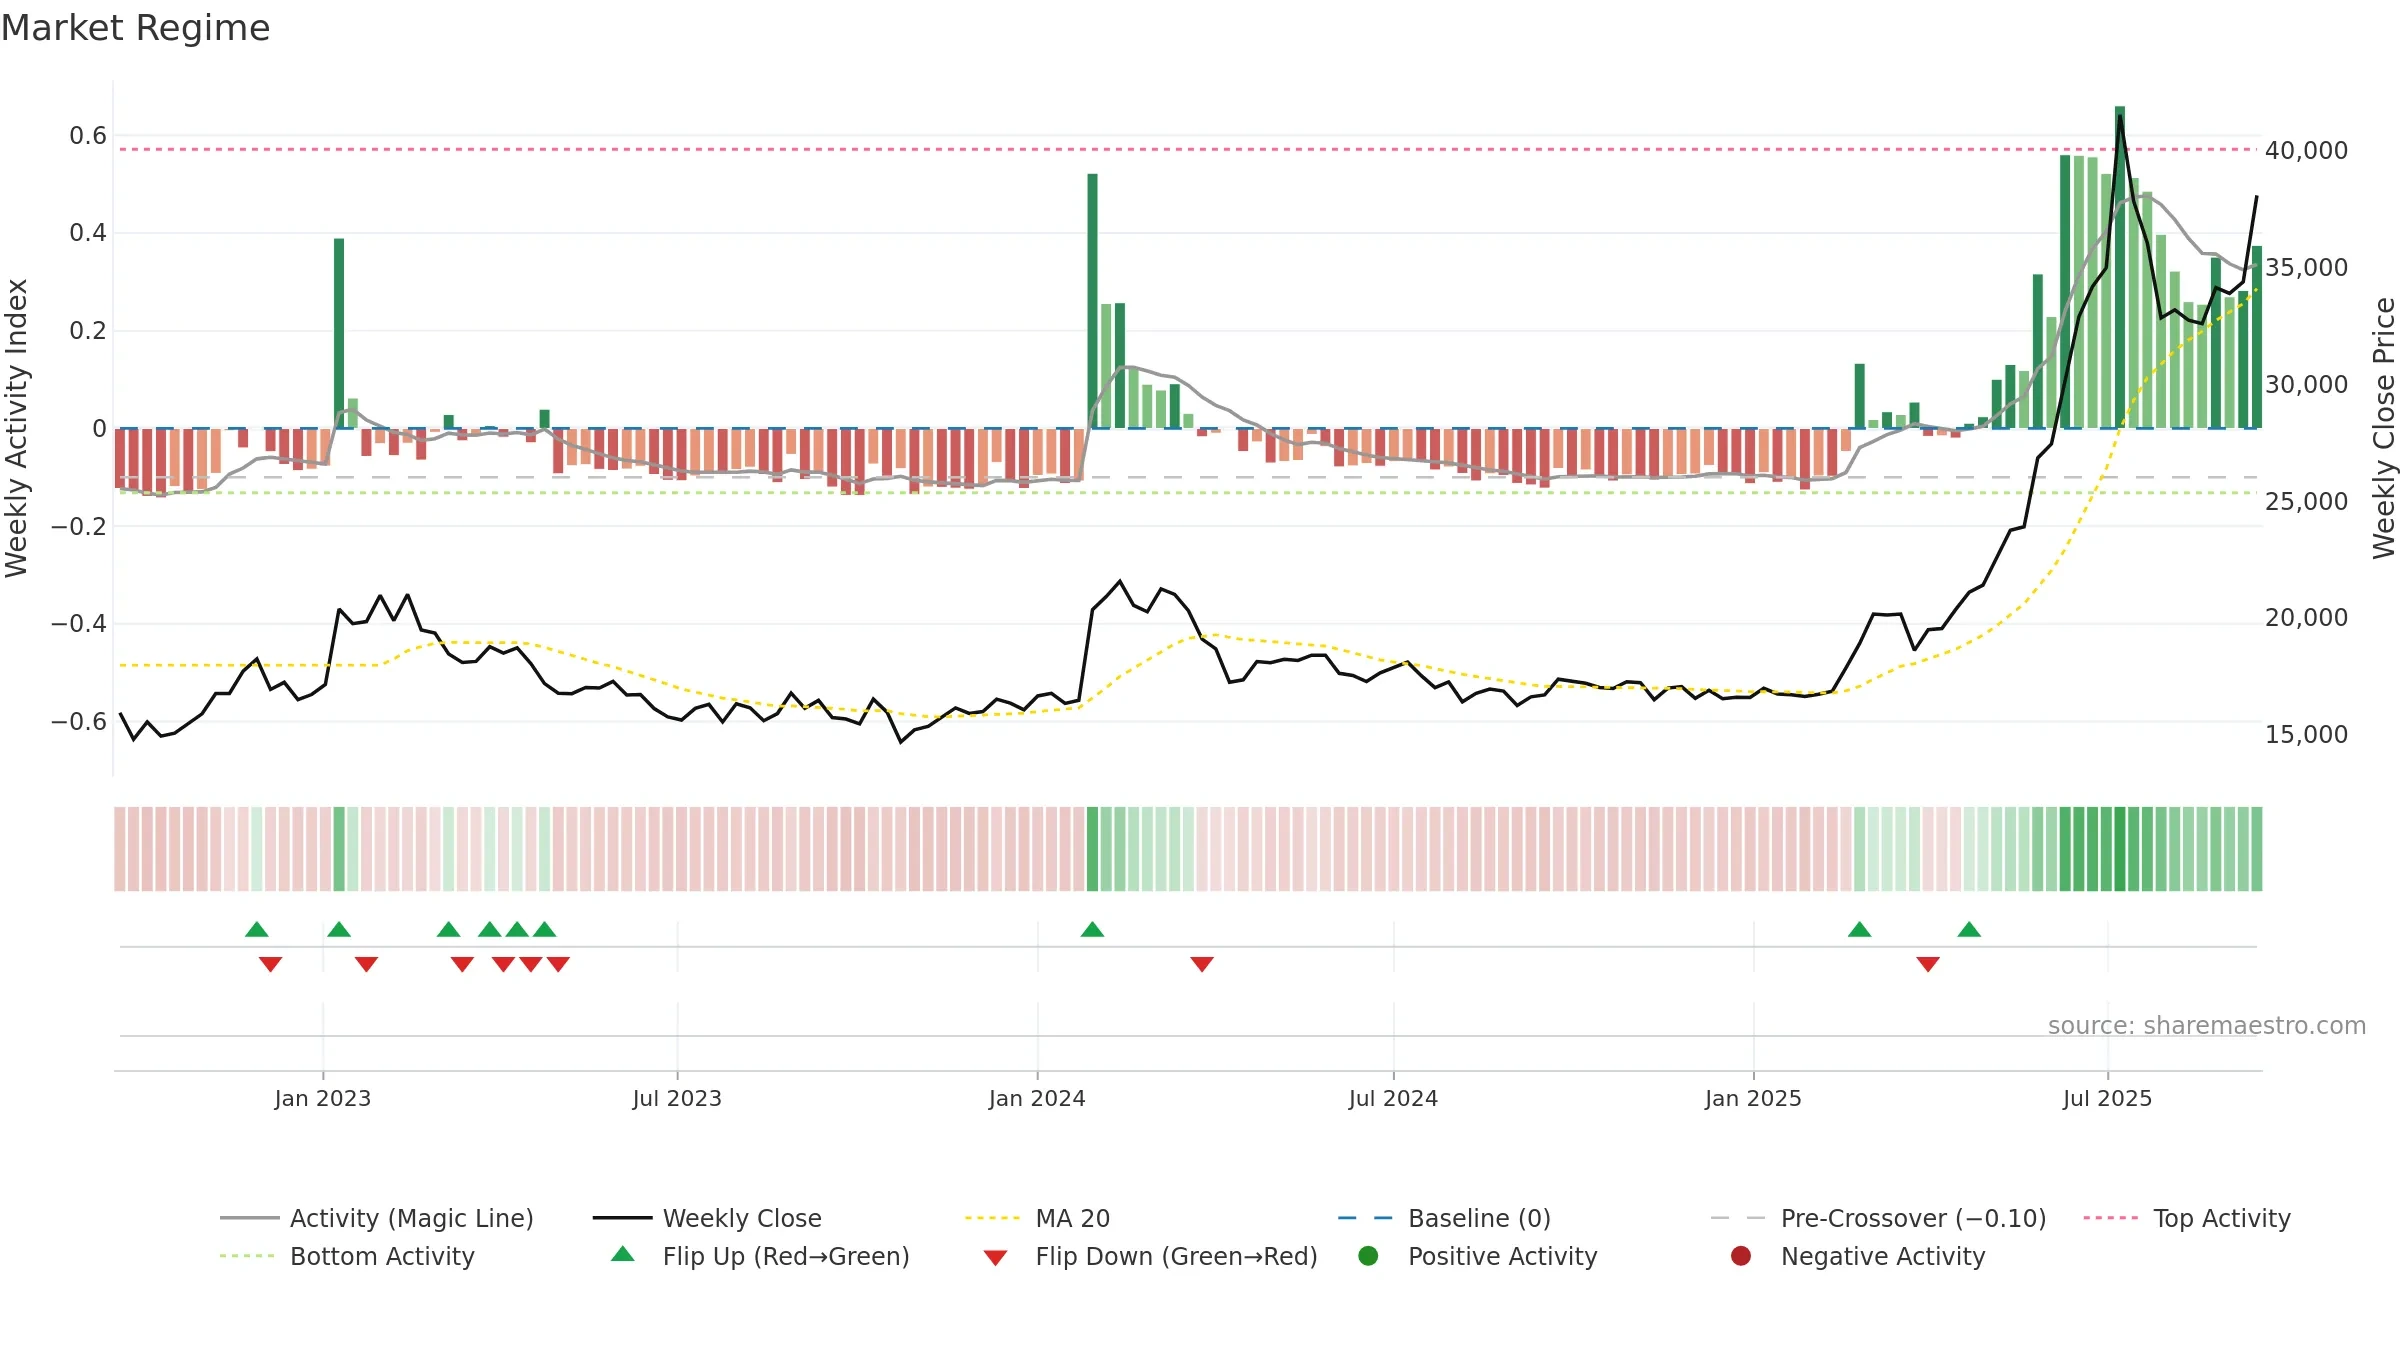The width and height of the screenshot is (2400, 1350).
Task: Click the Weekly Close Price axis title
Action: 2385,428
